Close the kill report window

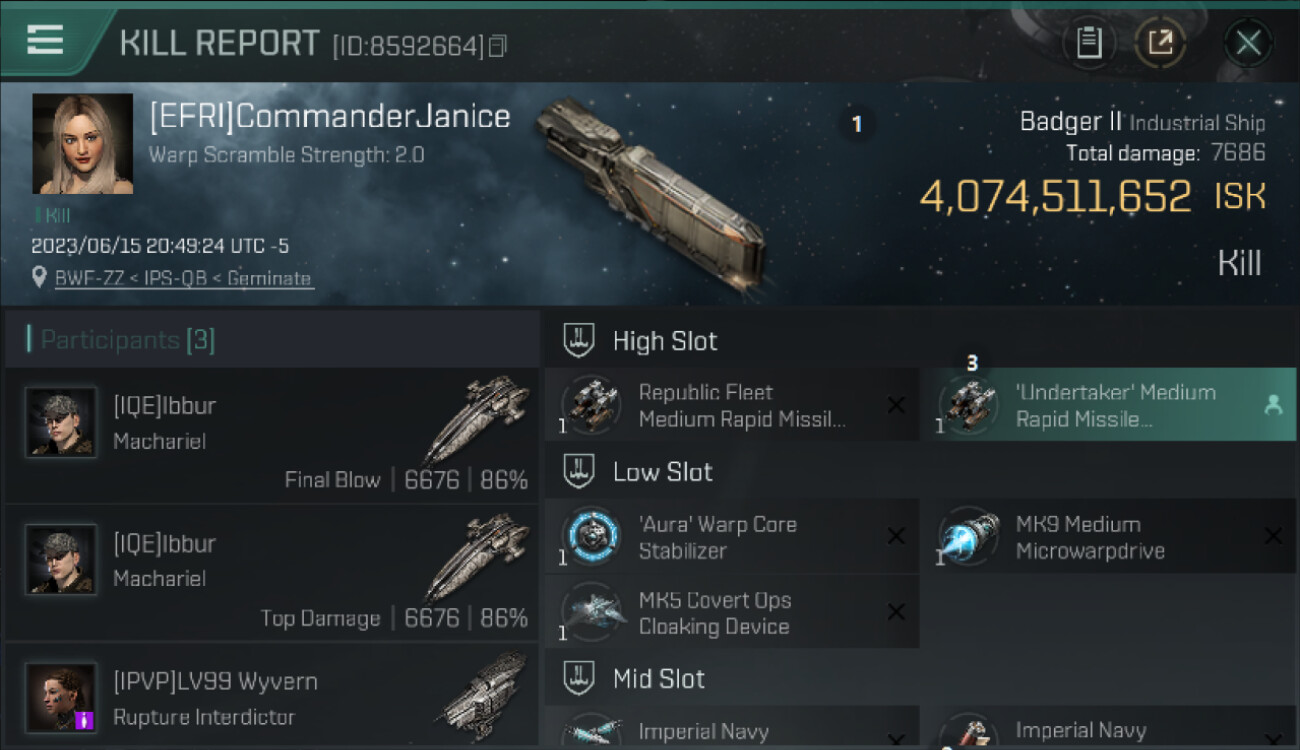click(1248, 43)
